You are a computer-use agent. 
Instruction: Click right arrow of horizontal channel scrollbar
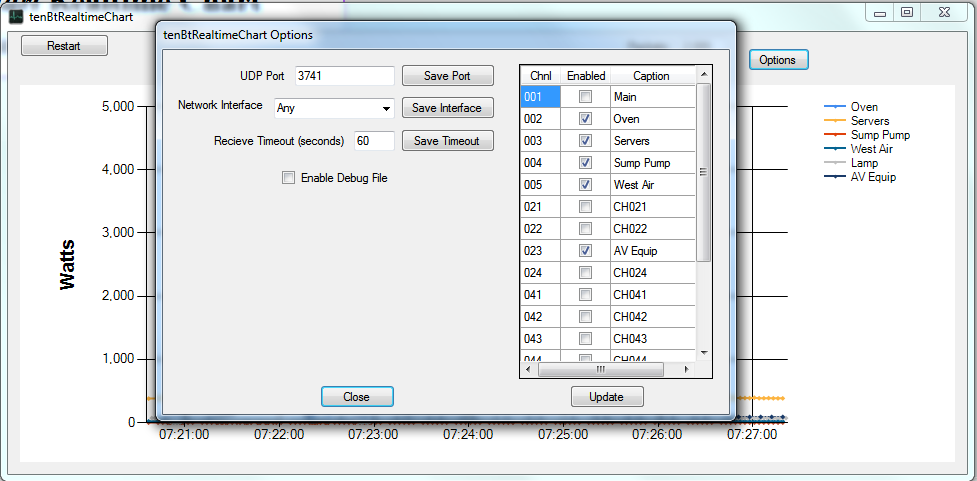(686, 369)
